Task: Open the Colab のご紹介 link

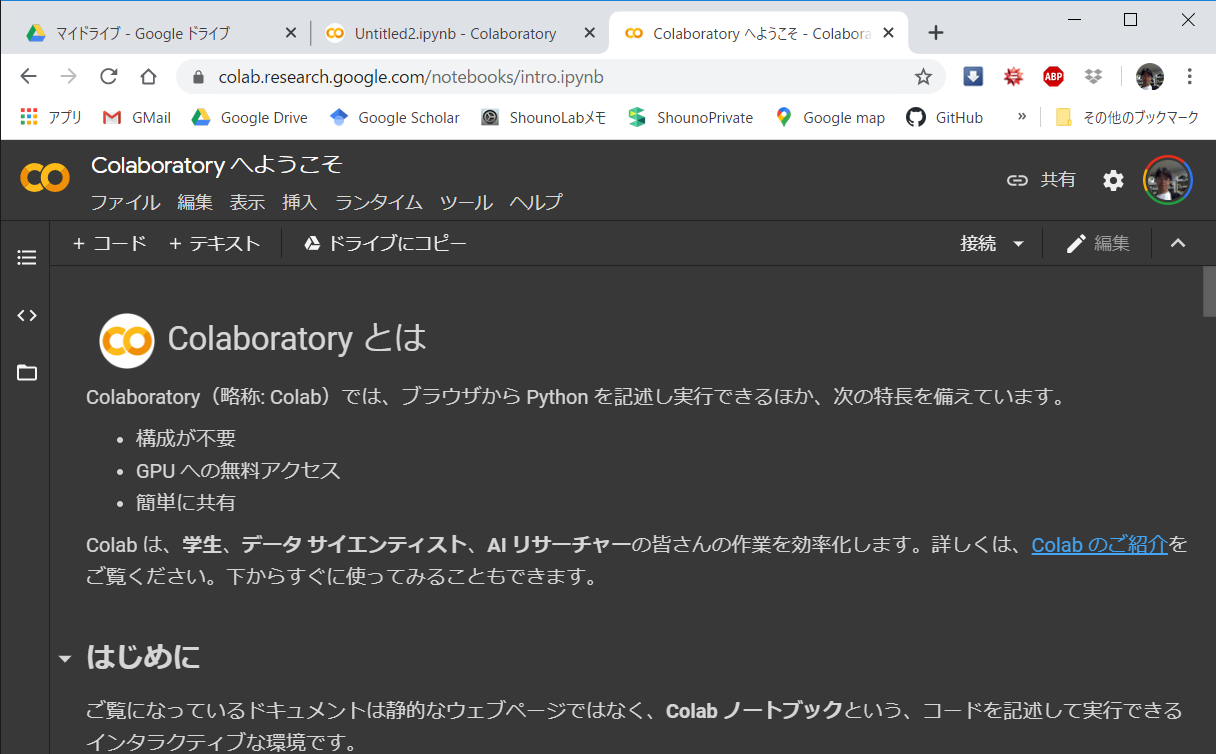Action: 1099,545
